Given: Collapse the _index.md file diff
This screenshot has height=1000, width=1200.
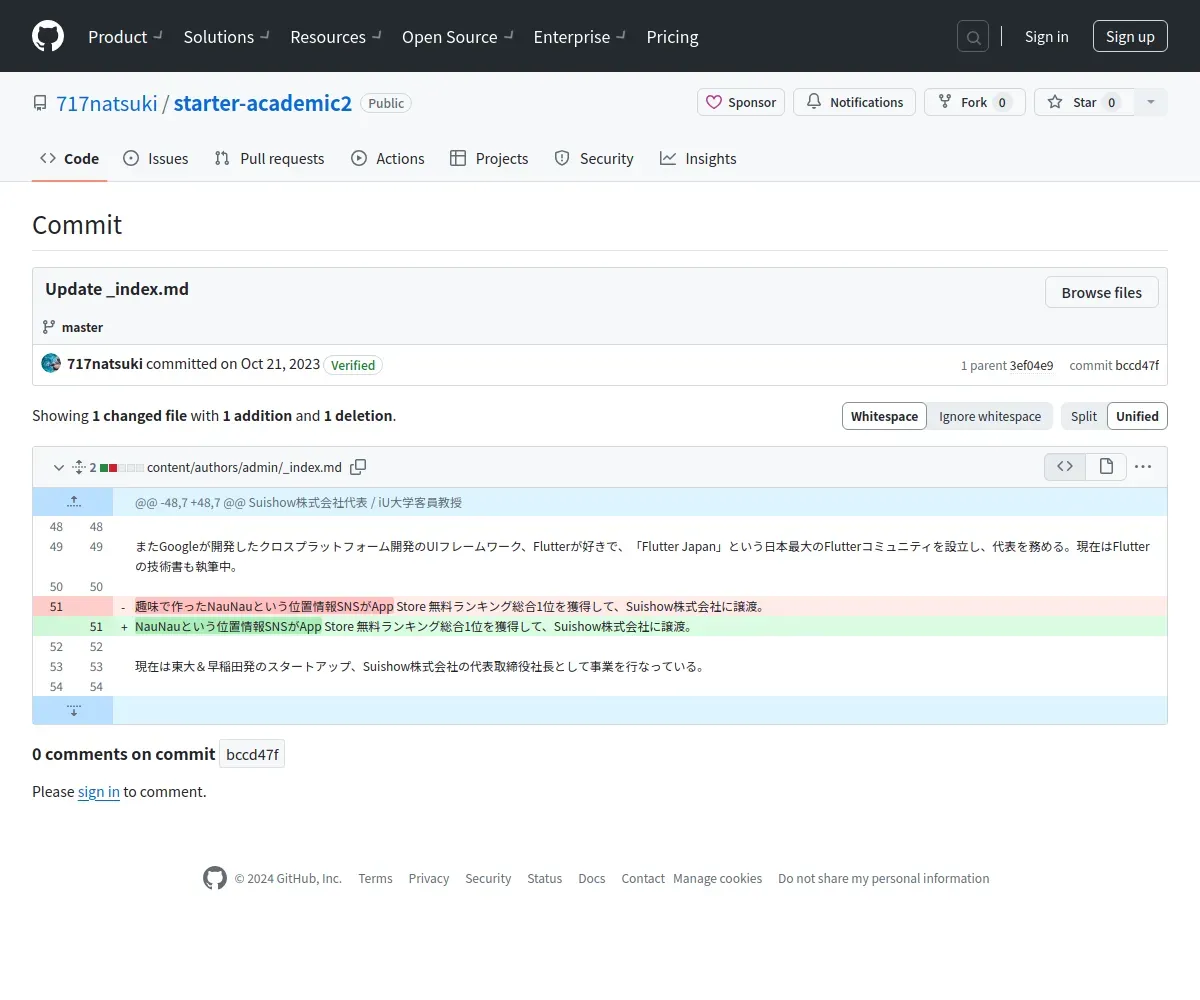Looking at the screenshot, I should point(58,467).
